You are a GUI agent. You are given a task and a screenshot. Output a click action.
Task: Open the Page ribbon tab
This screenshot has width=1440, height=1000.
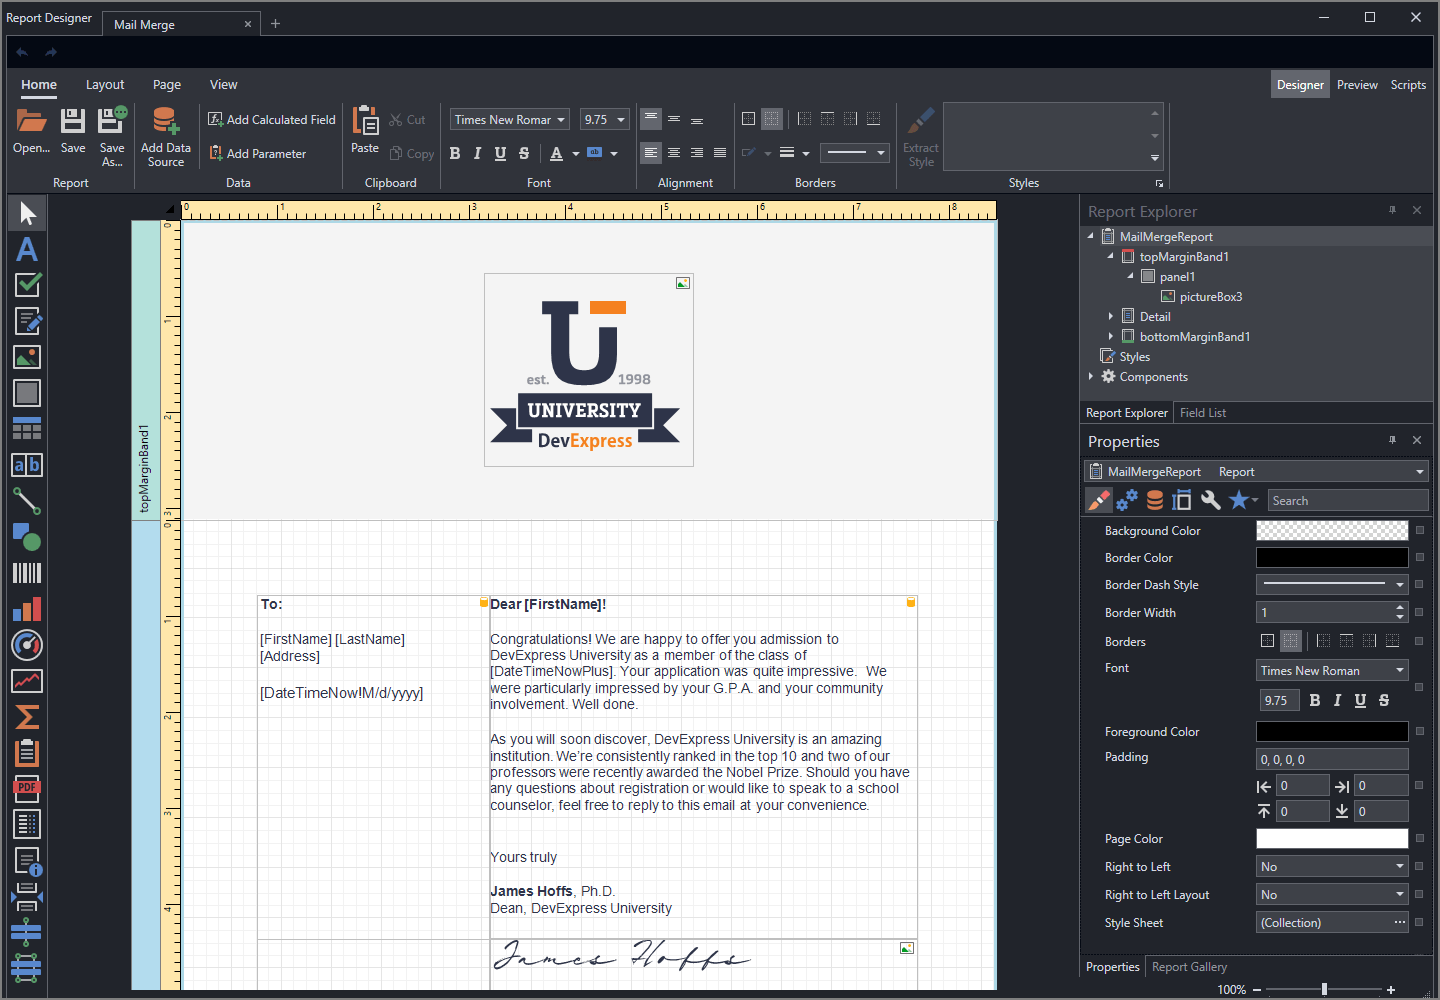coord(166,84)
